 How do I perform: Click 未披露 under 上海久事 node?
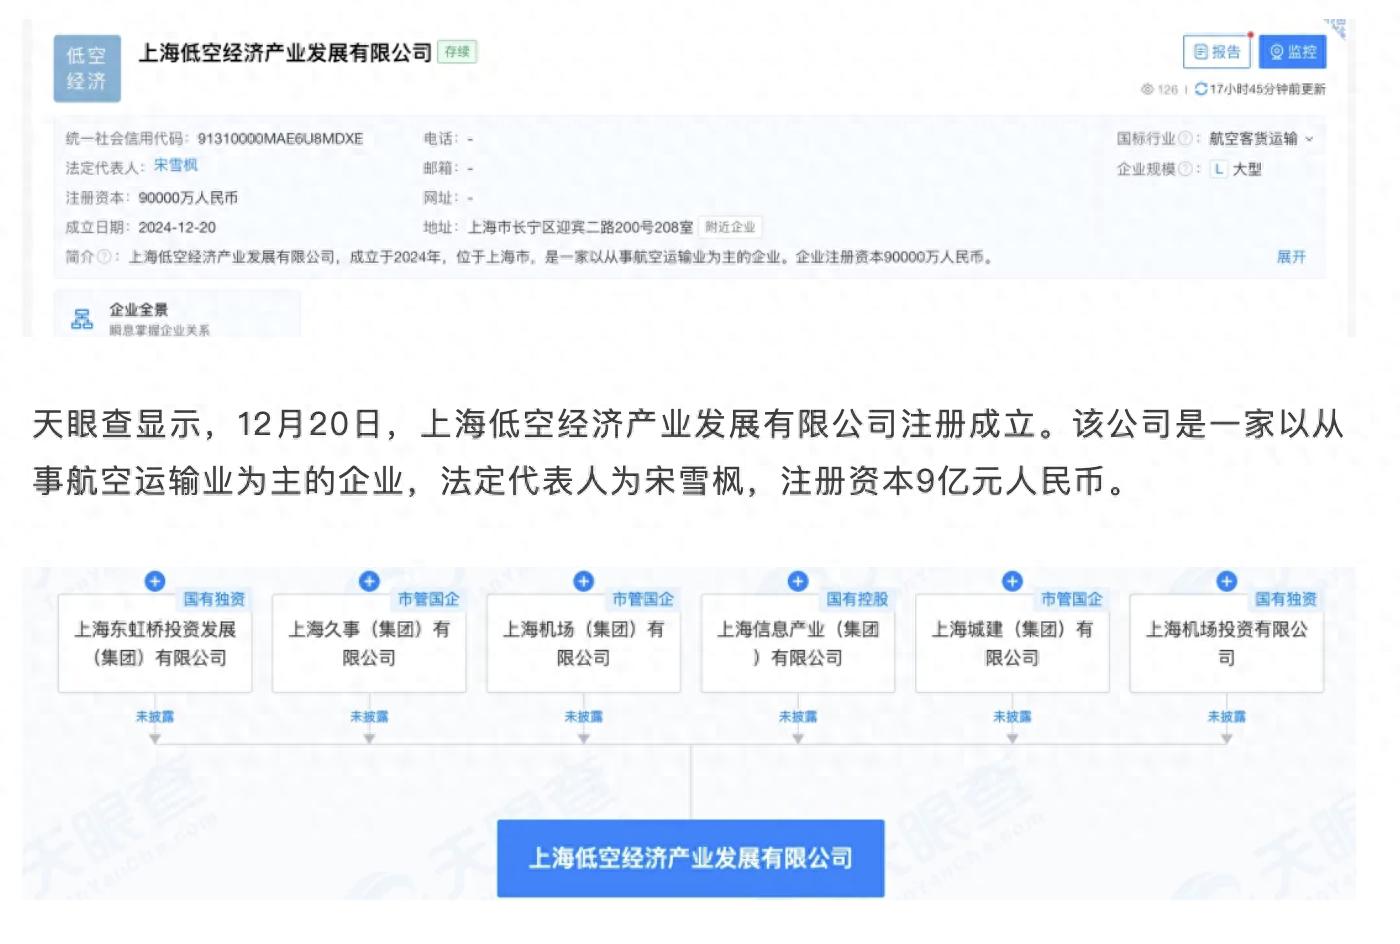[x=369, y=716]
